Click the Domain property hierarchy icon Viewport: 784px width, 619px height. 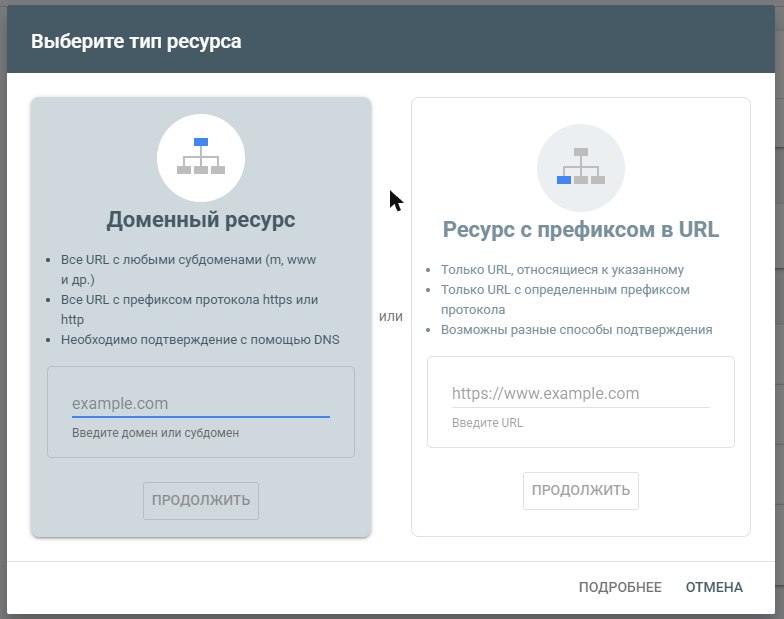(201, 158)
